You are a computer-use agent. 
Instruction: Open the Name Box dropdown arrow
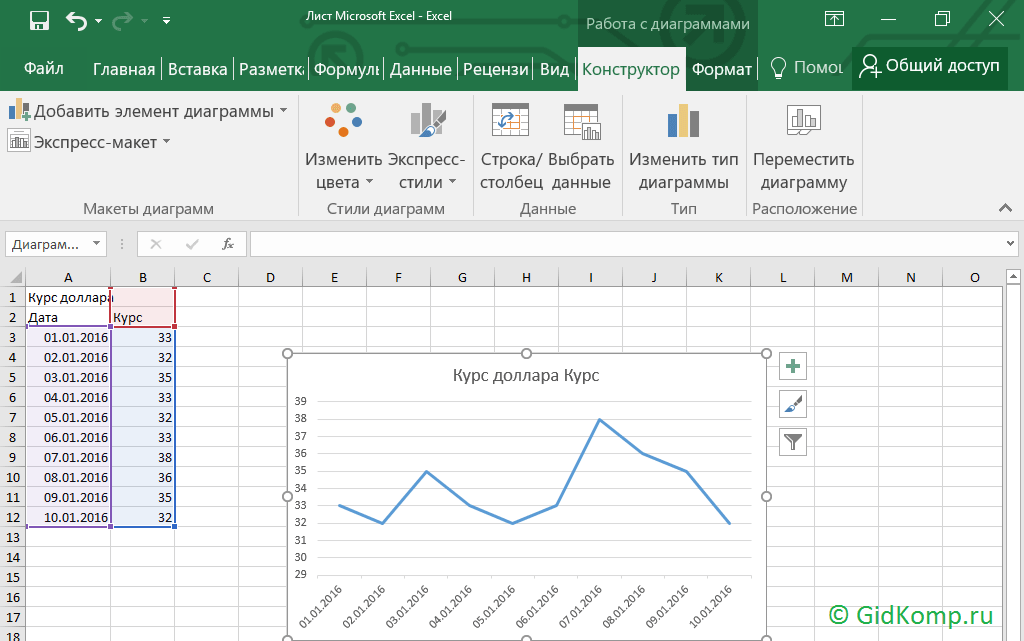(97, 244)
